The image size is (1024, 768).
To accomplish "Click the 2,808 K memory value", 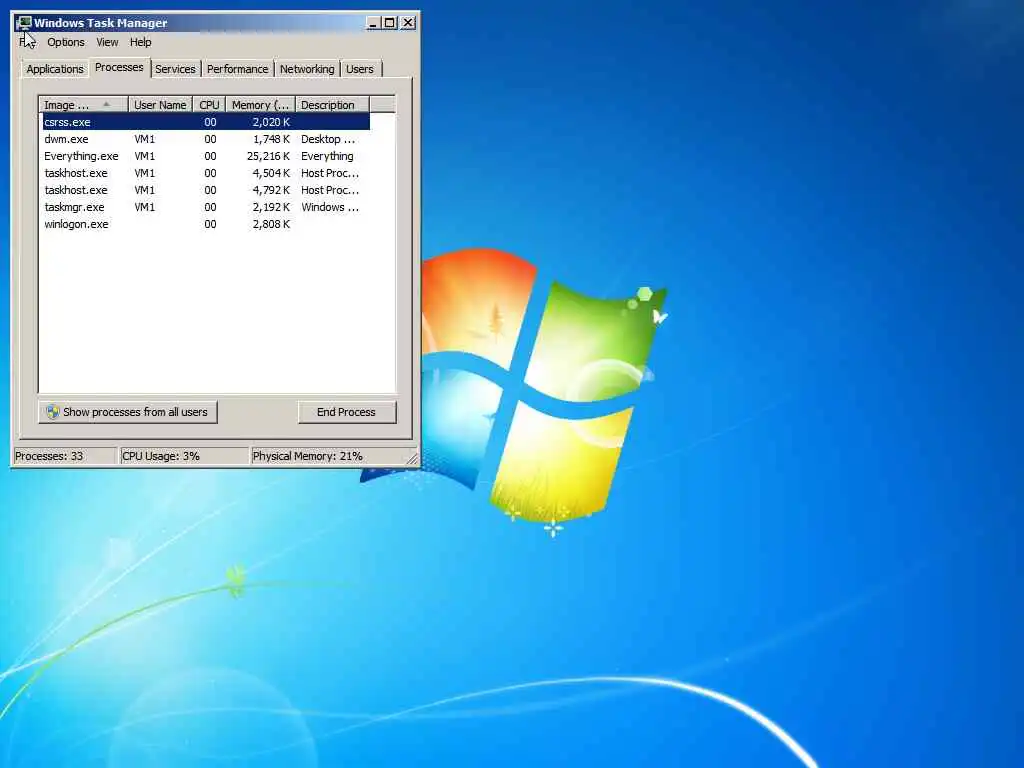I will (x=271, y=224).
